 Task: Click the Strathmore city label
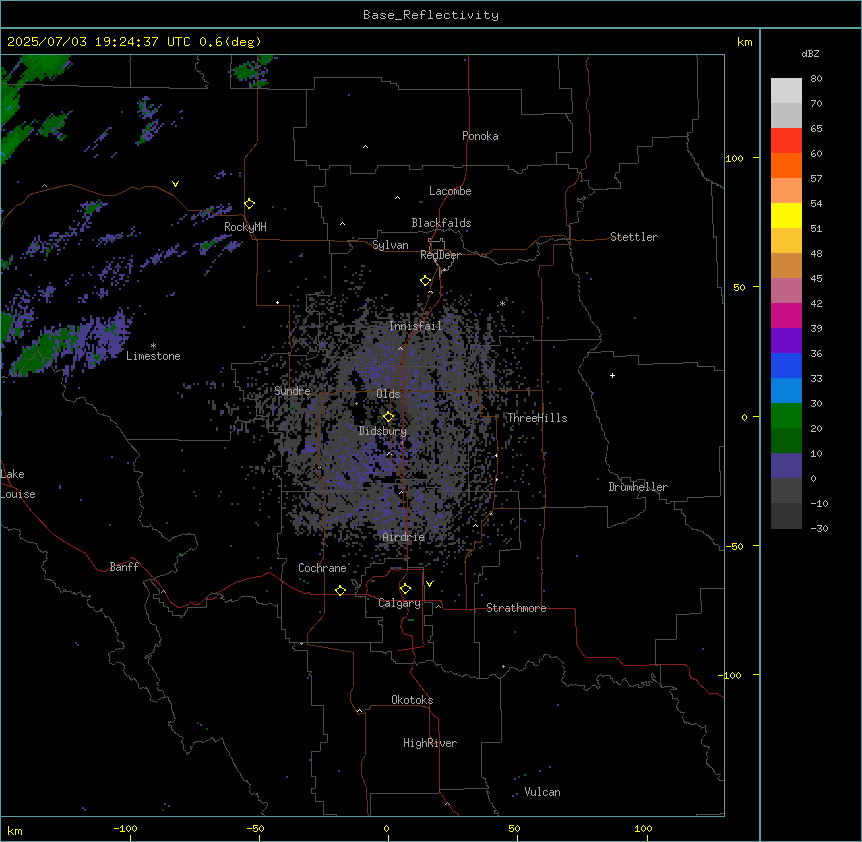(516, 608)
